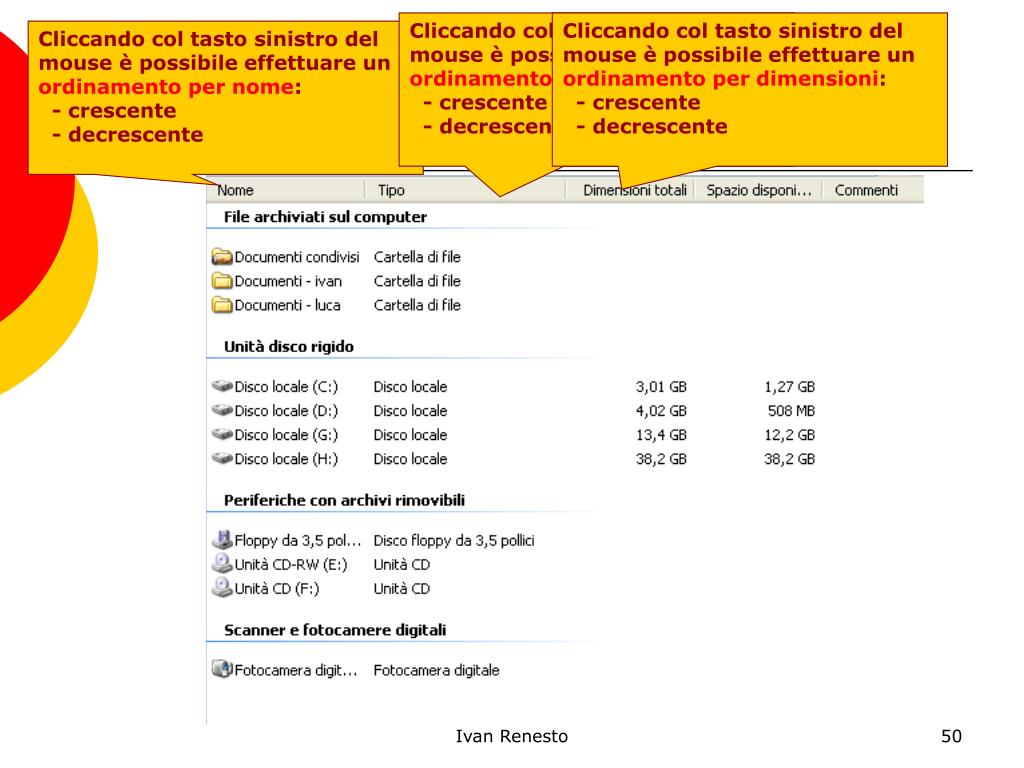This screenshot has height=768, width=1024.
Task: Click the 'File archiviati sul computer' group heading
Action: pyautogui.click(x=325, y=217)
